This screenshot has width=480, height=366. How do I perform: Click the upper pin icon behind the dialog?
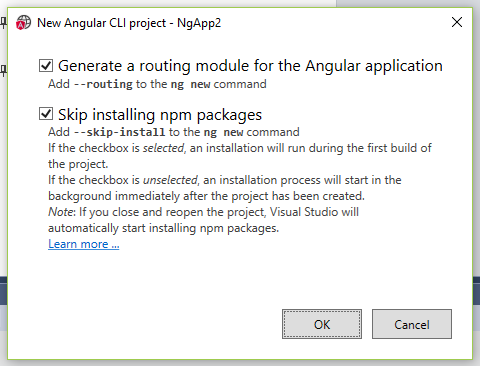click(3, 23)
